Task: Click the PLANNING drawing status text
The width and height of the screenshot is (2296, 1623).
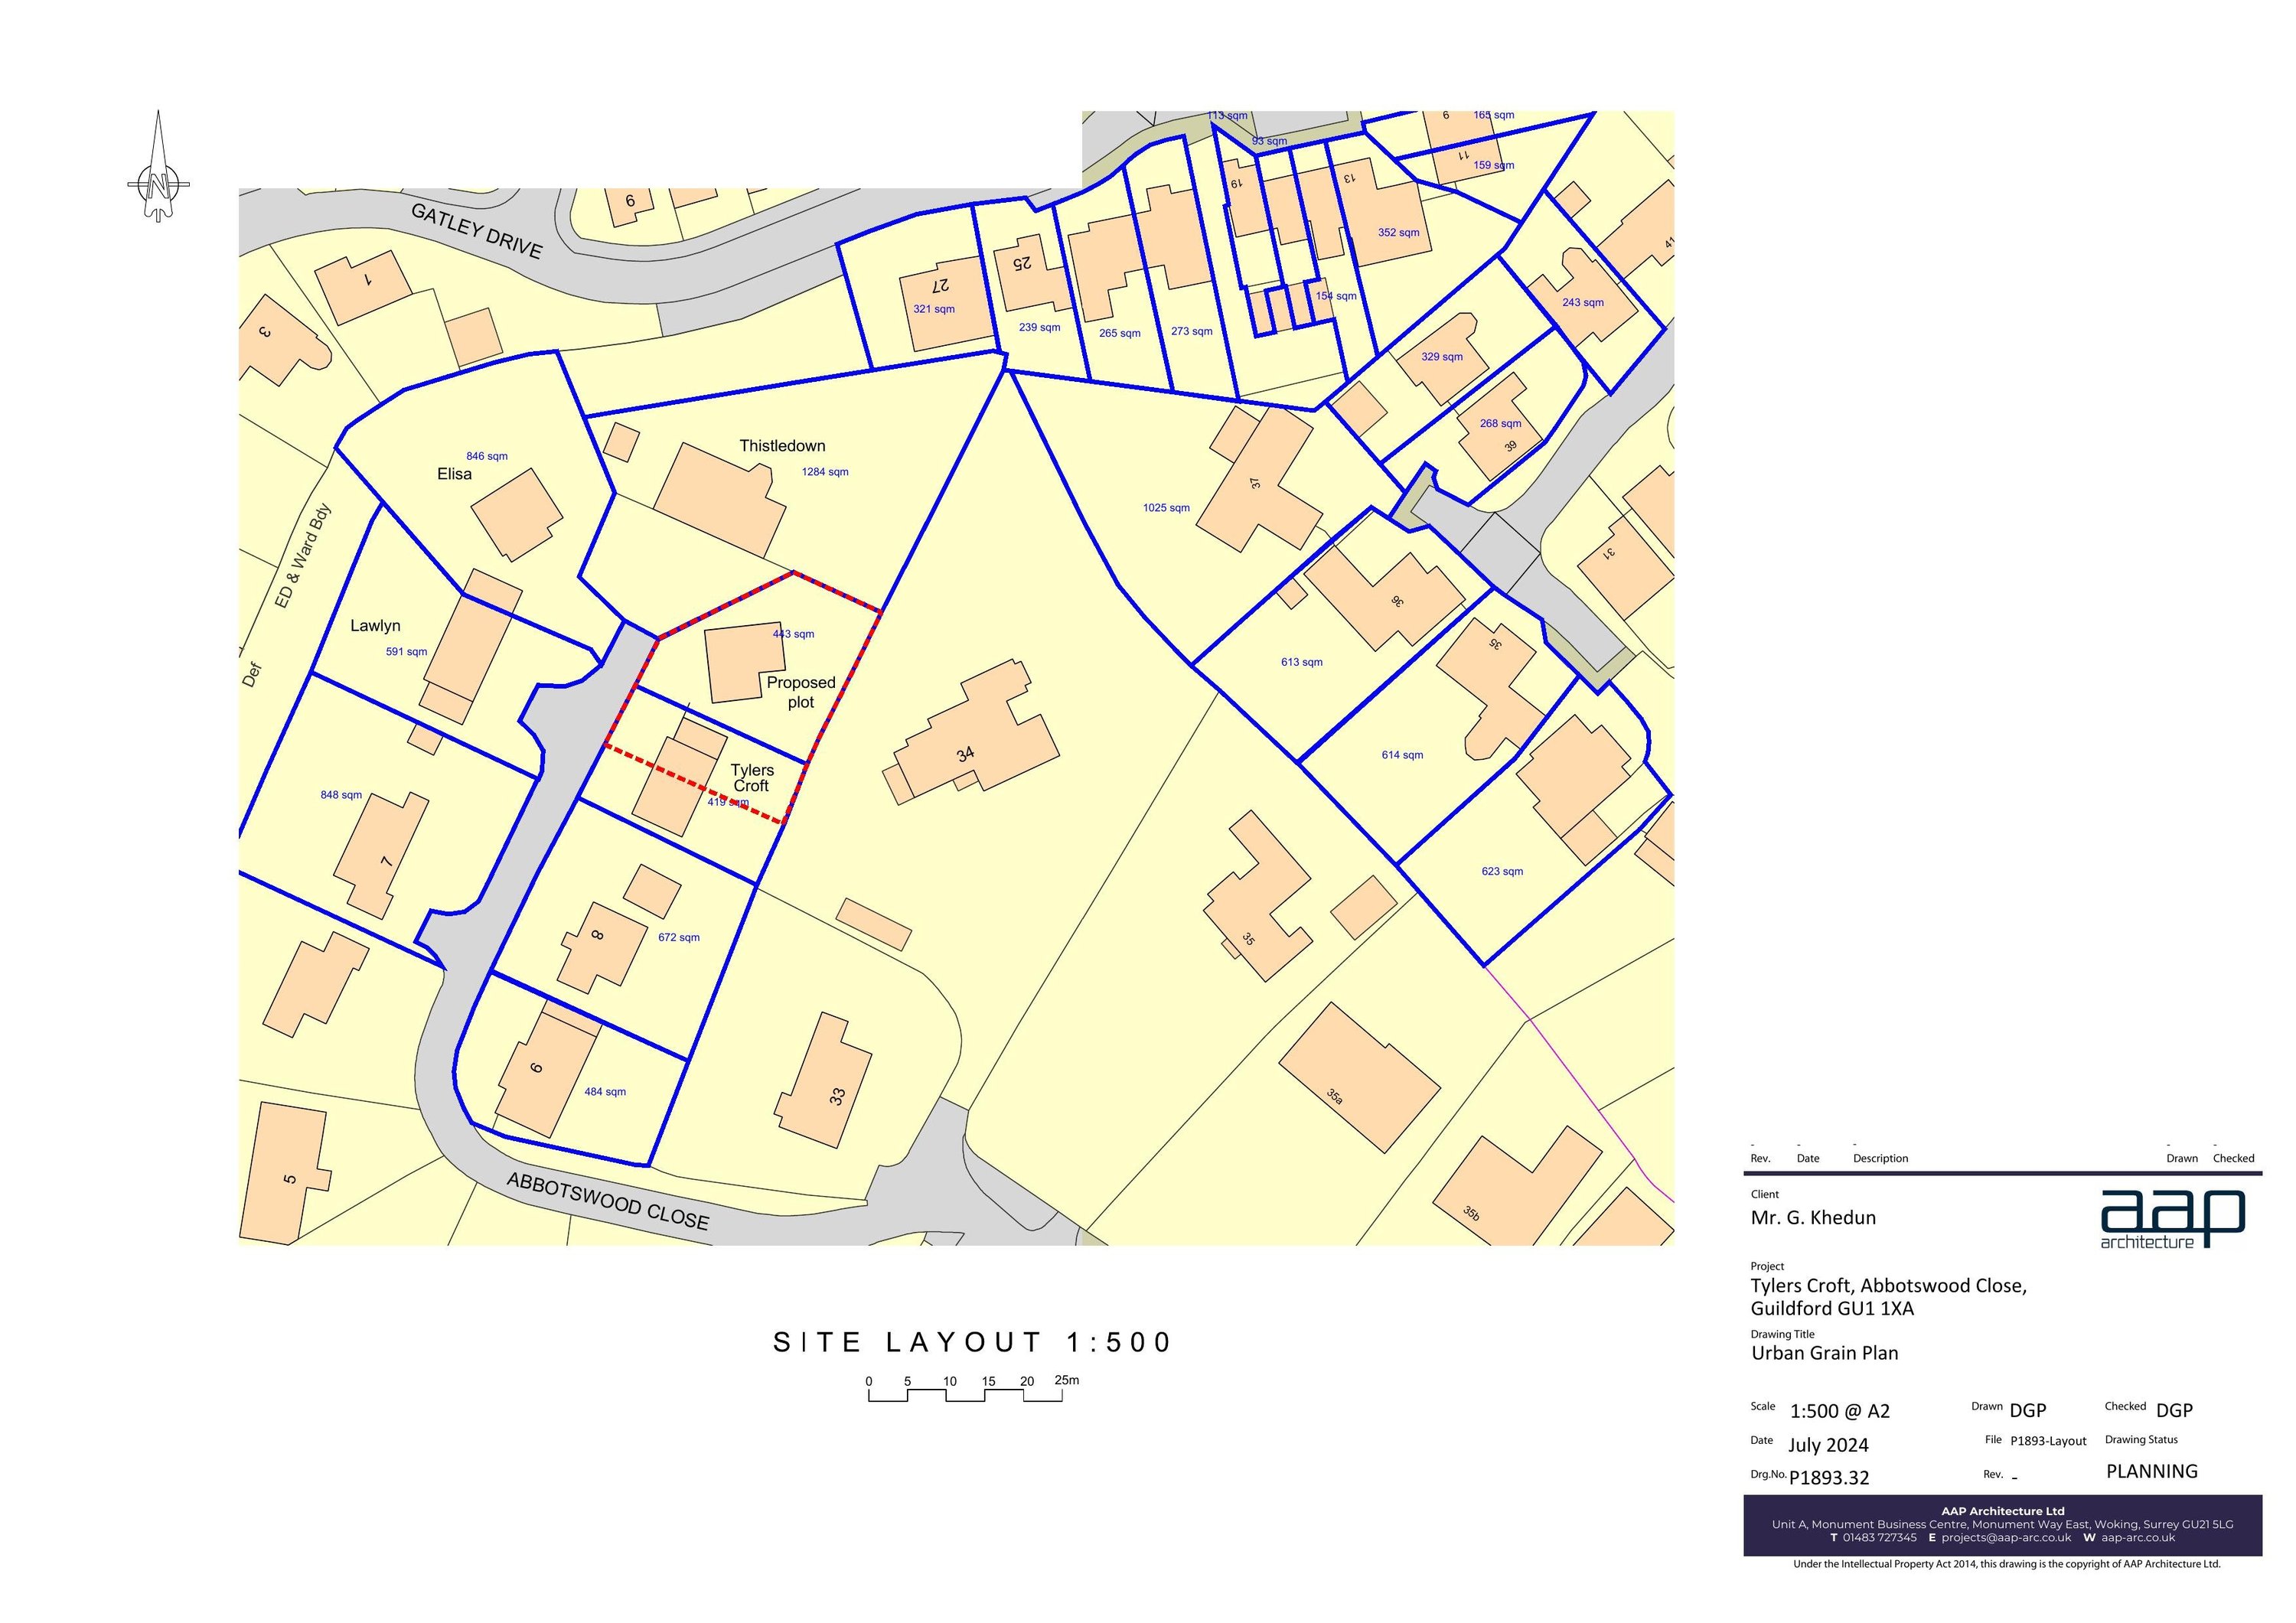Action: coord(2151,1471)
